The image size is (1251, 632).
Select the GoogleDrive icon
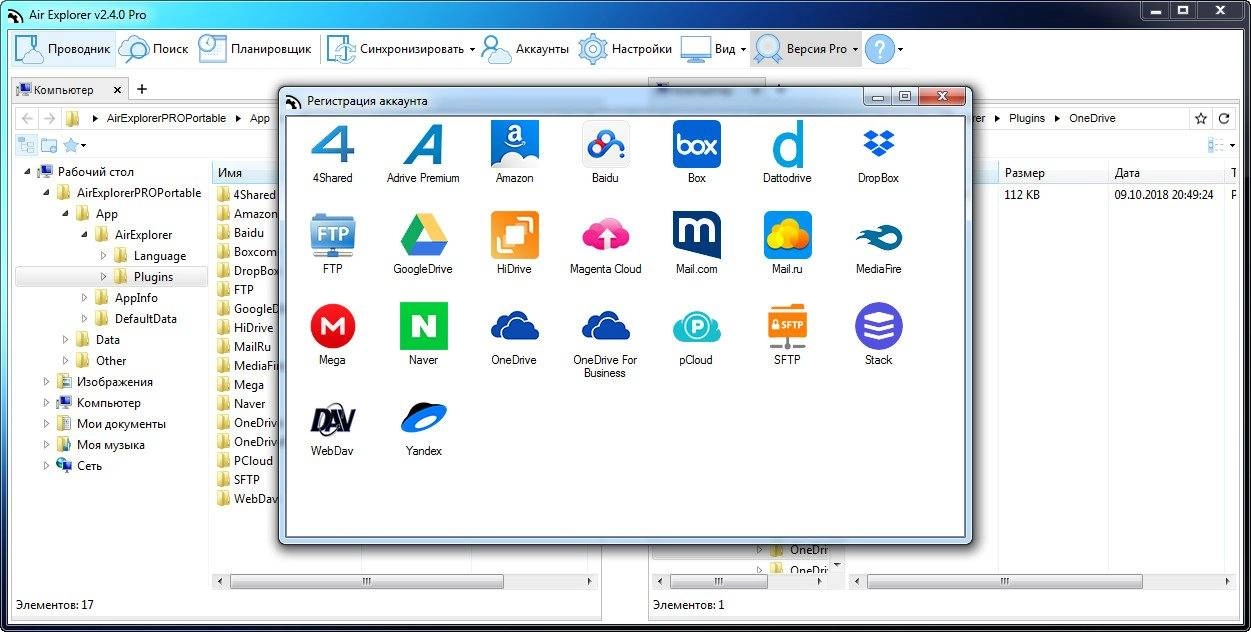[x=423, y=236]
